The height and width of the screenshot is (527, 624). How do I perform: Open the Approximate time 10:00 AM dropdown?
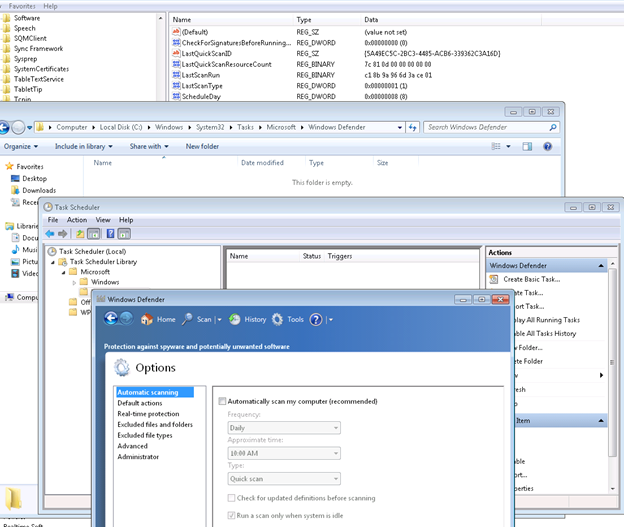(284, 453)
